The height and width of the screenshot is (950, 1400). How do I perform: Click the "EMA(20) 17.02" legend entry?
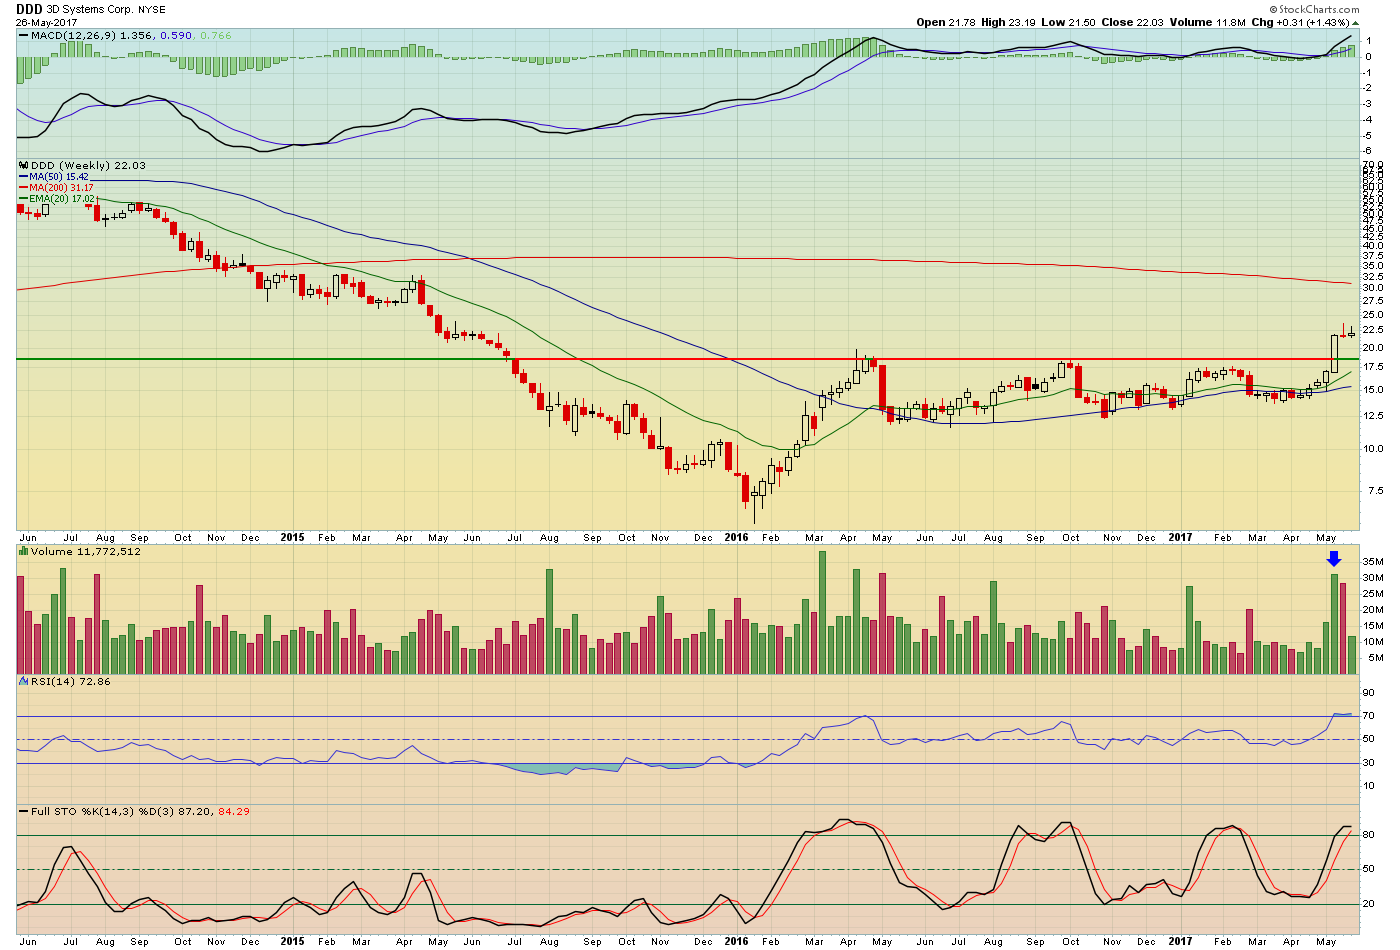62,199
